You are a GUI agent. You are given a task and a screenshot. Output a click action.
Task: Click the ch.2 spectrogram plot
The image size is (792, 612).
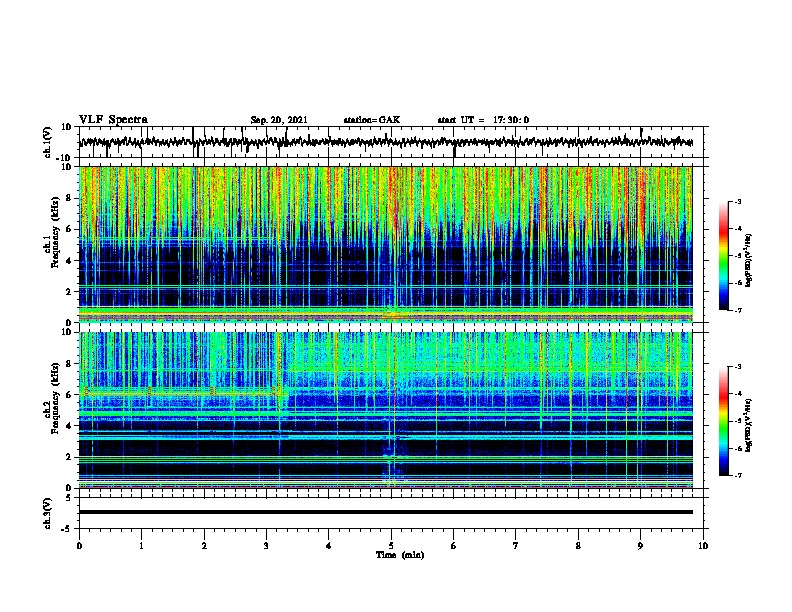(386, 410)
